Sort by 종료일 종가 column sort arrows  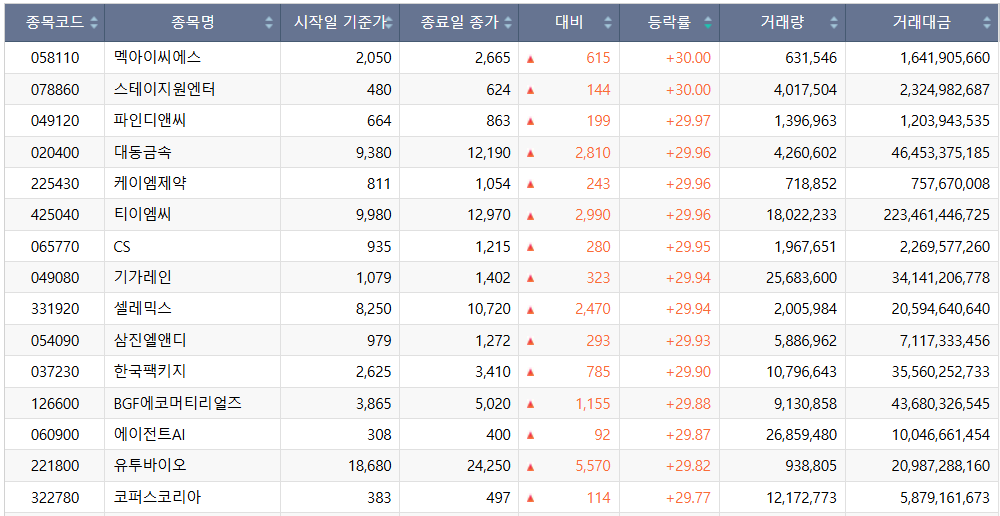tap(508, 23)
